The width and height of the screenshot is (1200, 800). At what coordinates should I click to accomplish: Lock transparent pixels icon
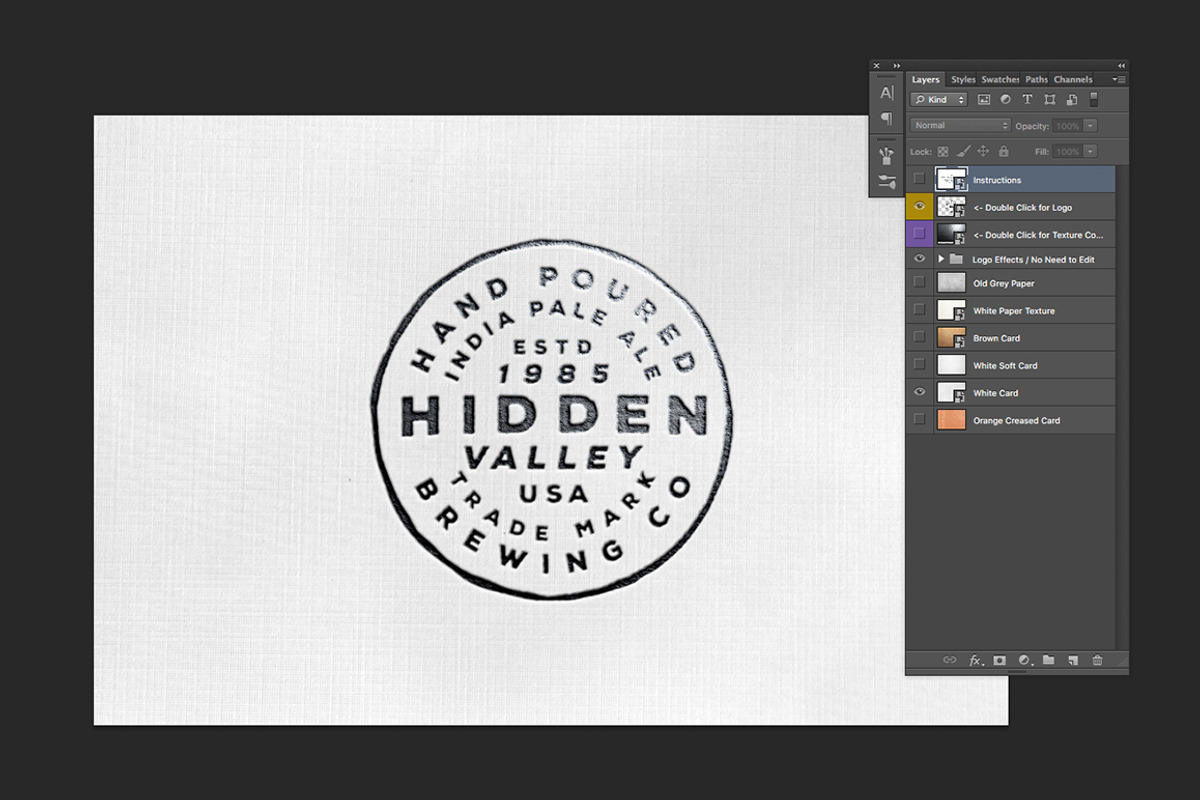942,151
